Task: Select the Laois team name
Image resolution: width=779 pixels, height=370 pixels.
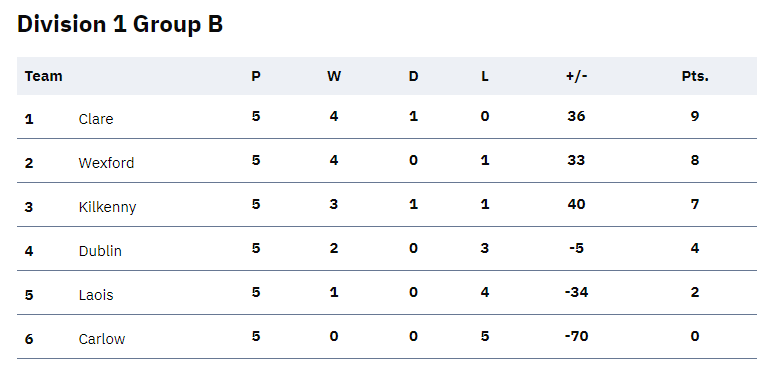Action: pos(96,295)
